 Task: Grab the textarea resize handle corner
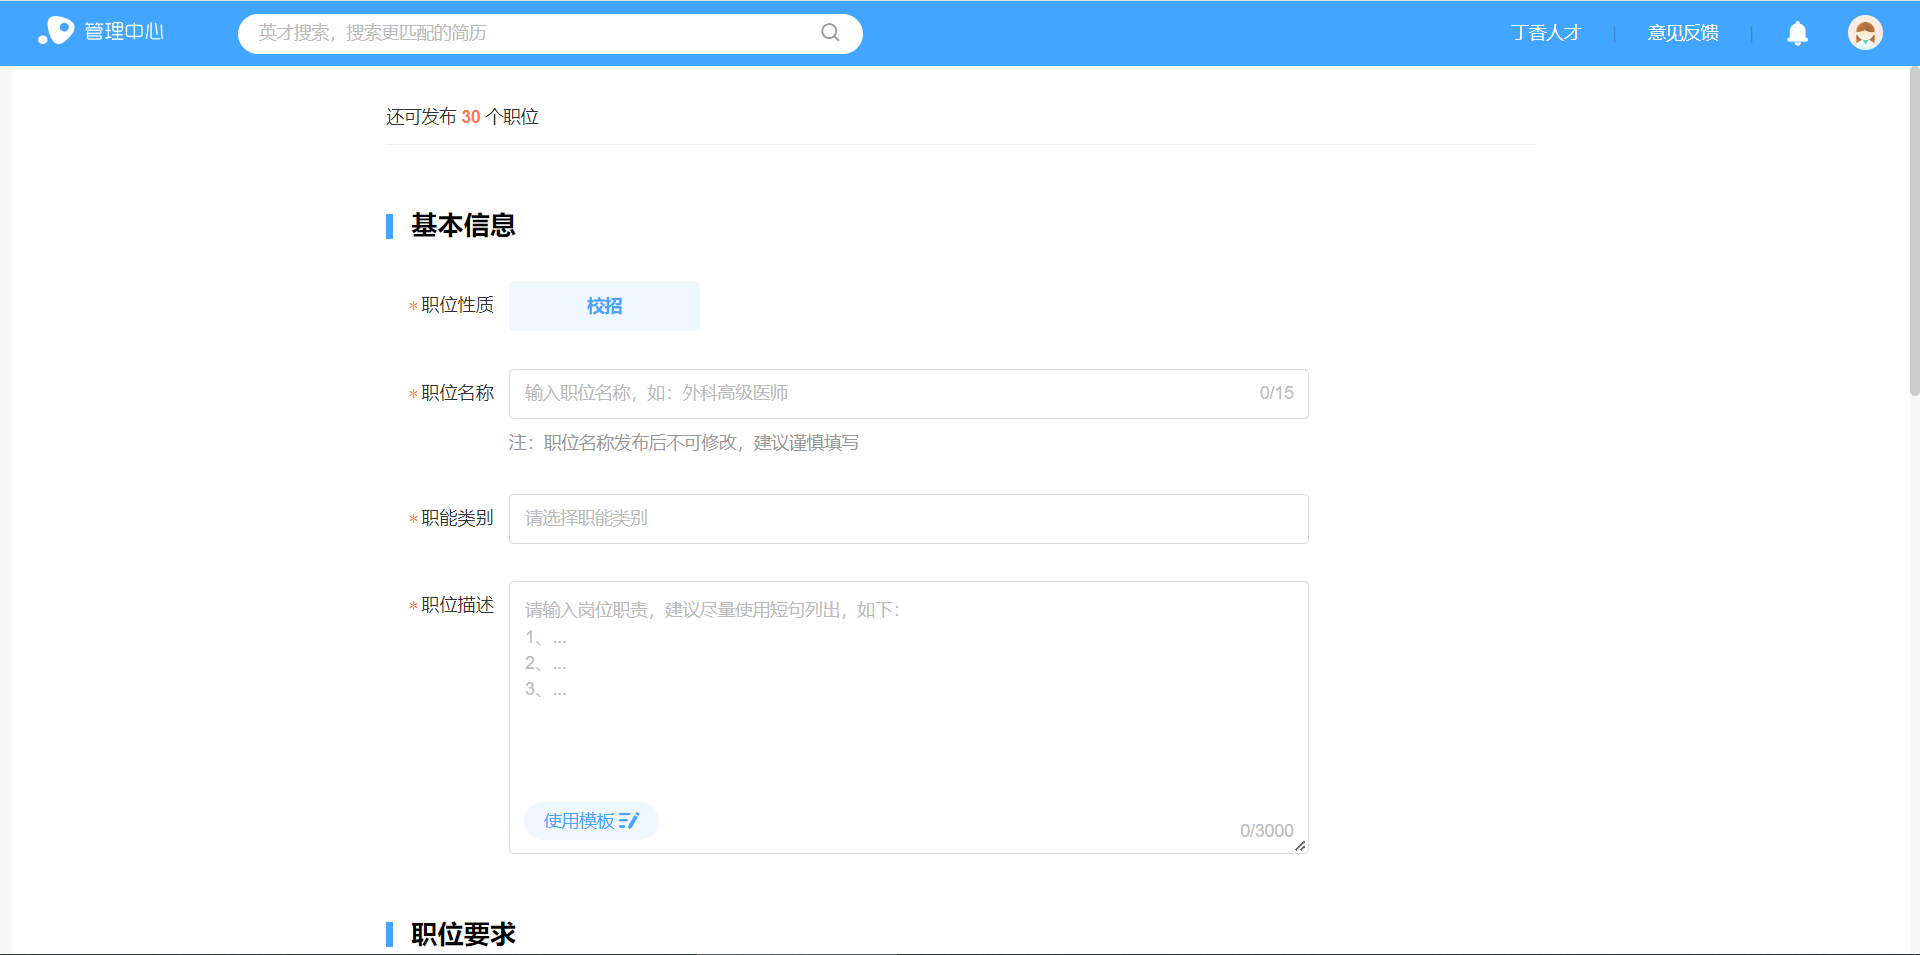1300,846
